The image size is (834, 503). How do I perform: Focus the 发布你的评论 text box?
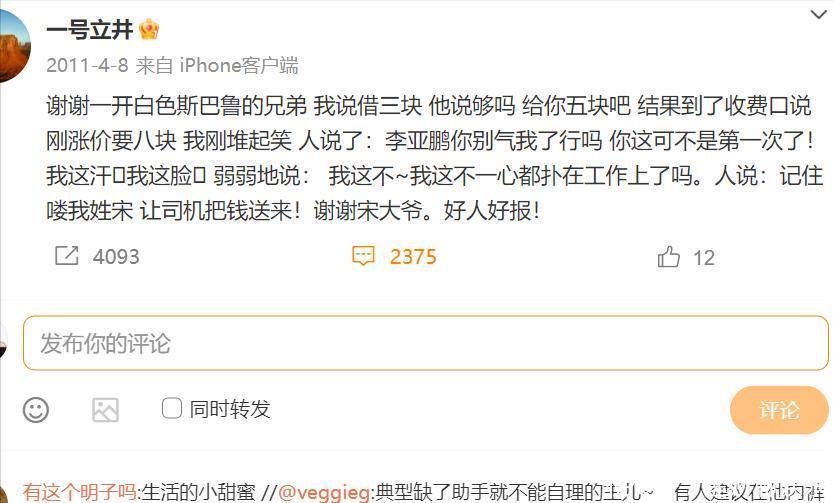click(426, 343)
